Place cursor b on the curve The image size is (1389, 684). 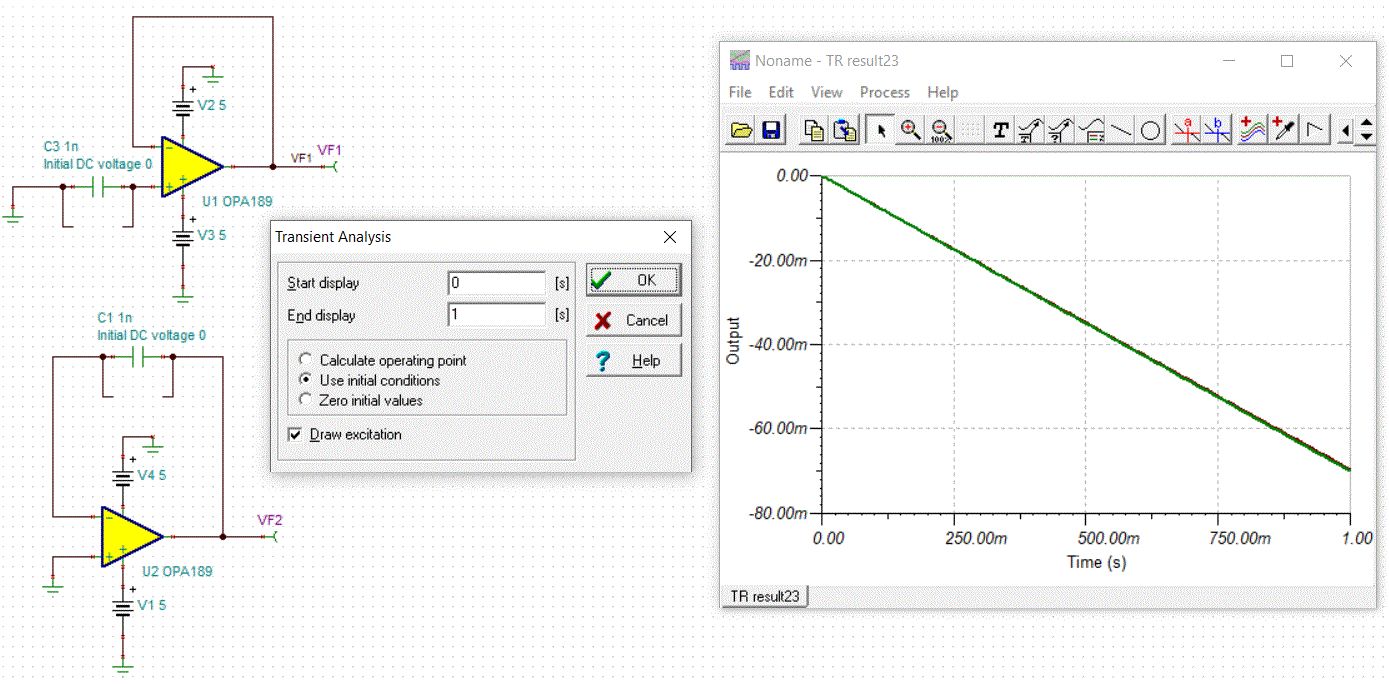[1217, 130]
